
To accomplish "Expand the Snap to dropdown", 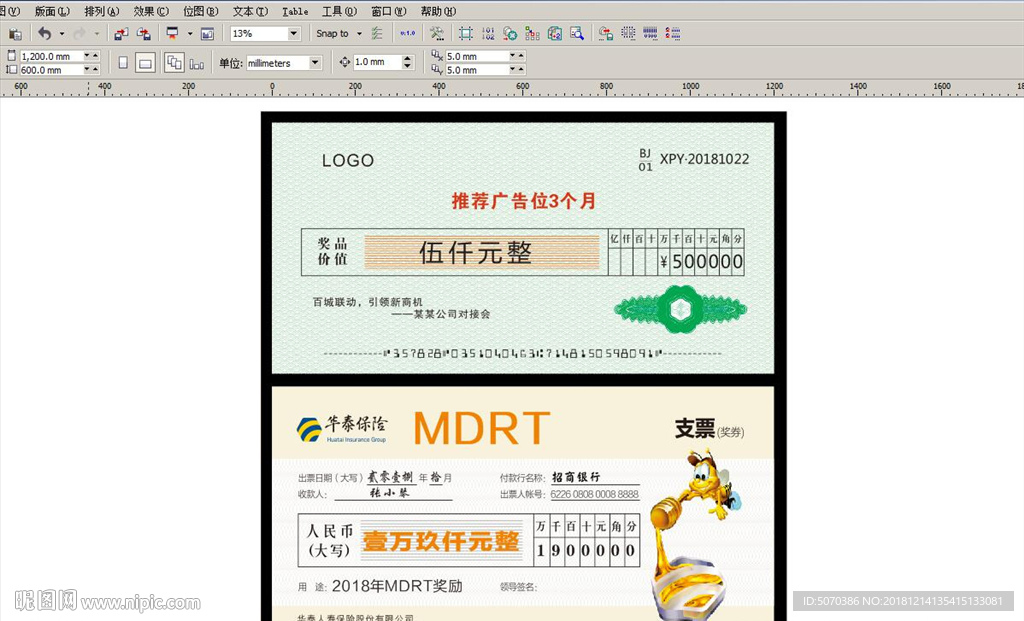I will coord(358,34).
